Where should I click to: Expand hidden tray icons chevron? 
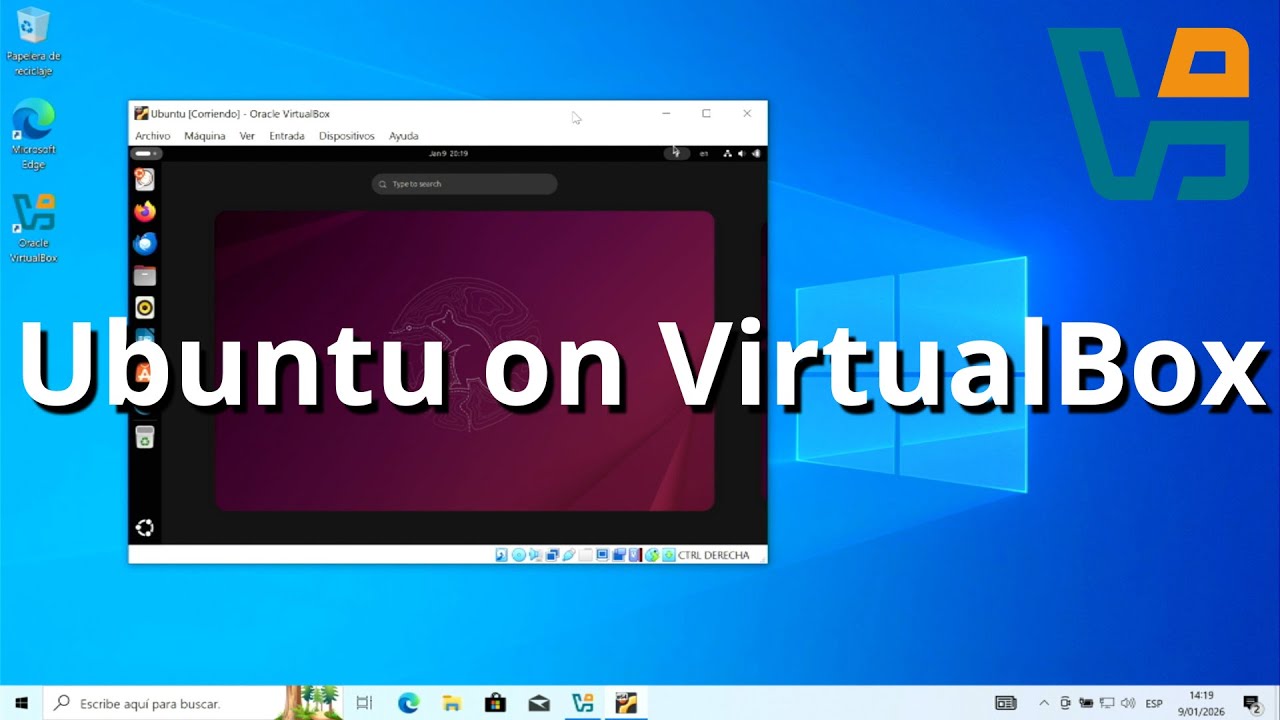pos(1044,703)
